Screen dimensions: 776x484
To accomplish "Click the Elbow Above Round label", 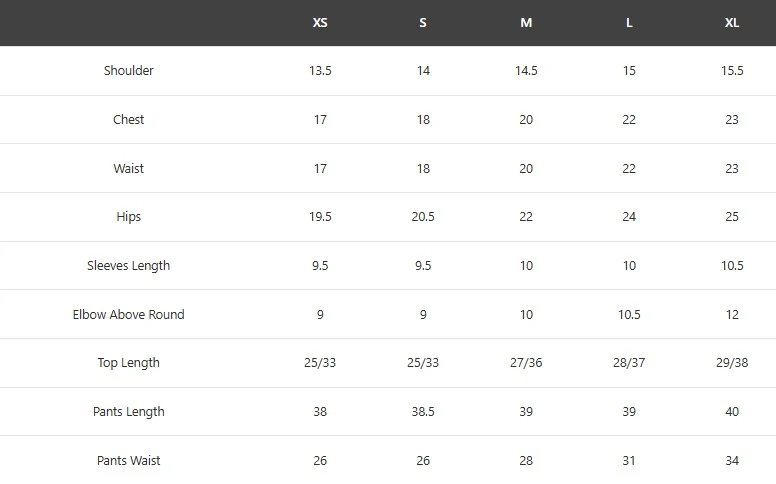I will (x=129, y=315).
